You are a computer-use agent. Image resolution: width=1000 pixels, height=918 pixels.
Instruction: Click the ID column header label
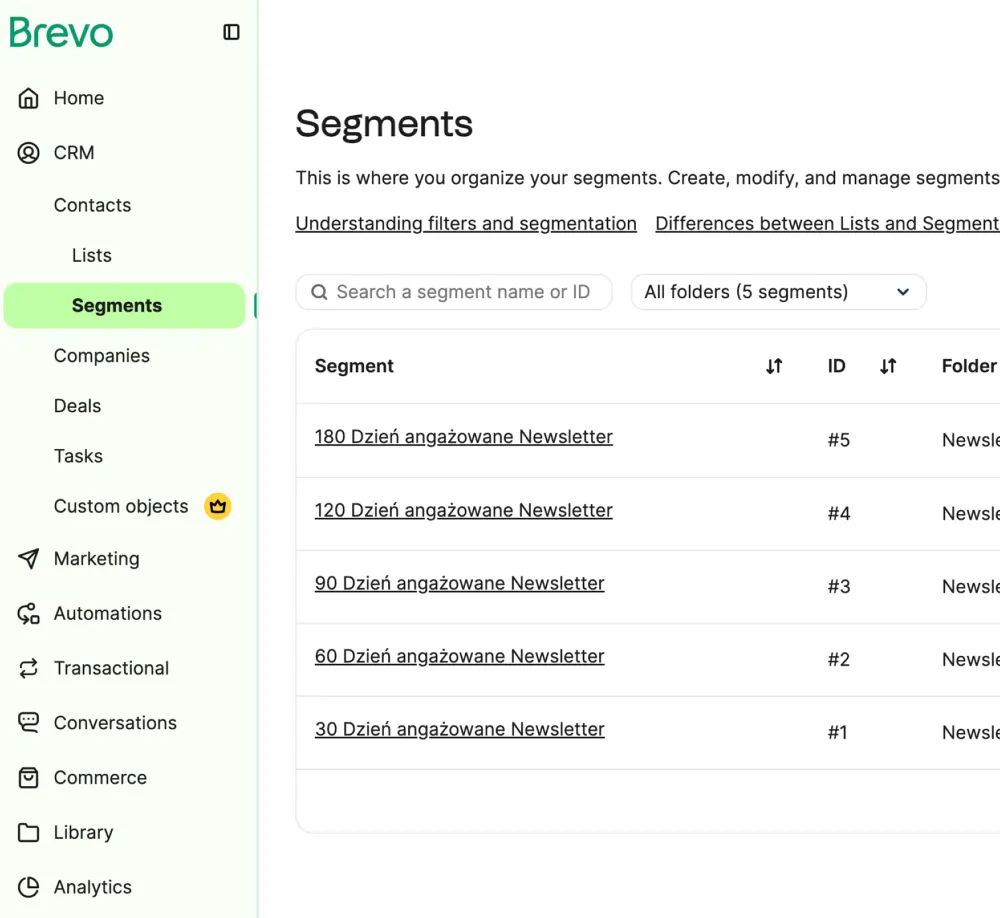[836, 366]
